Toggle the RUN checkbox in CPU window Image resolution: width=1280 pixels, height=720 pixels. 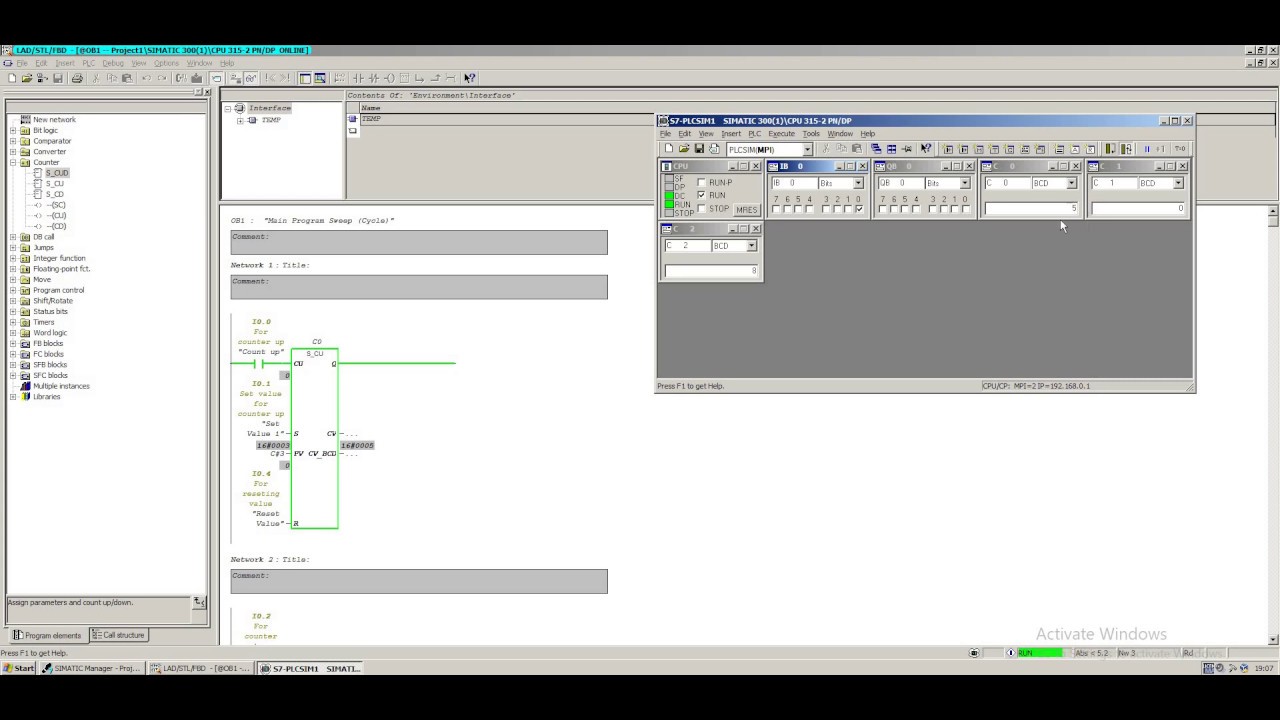701,195
